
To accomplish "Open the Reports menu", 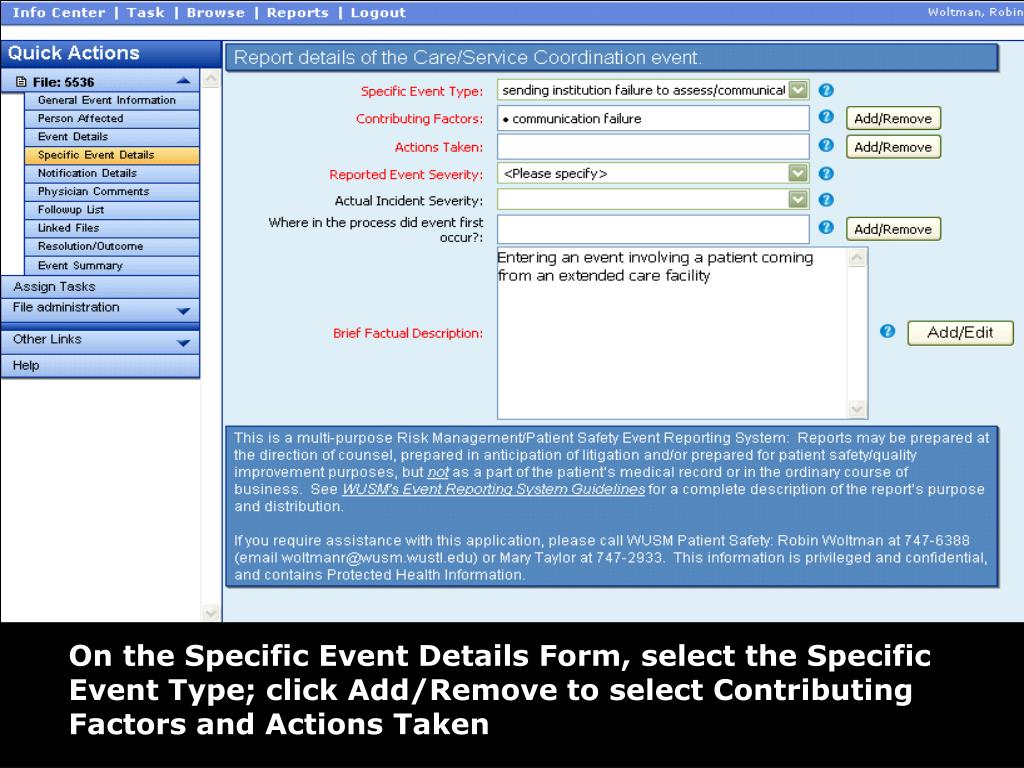I will pyautogui.click(x=297, y=12).
